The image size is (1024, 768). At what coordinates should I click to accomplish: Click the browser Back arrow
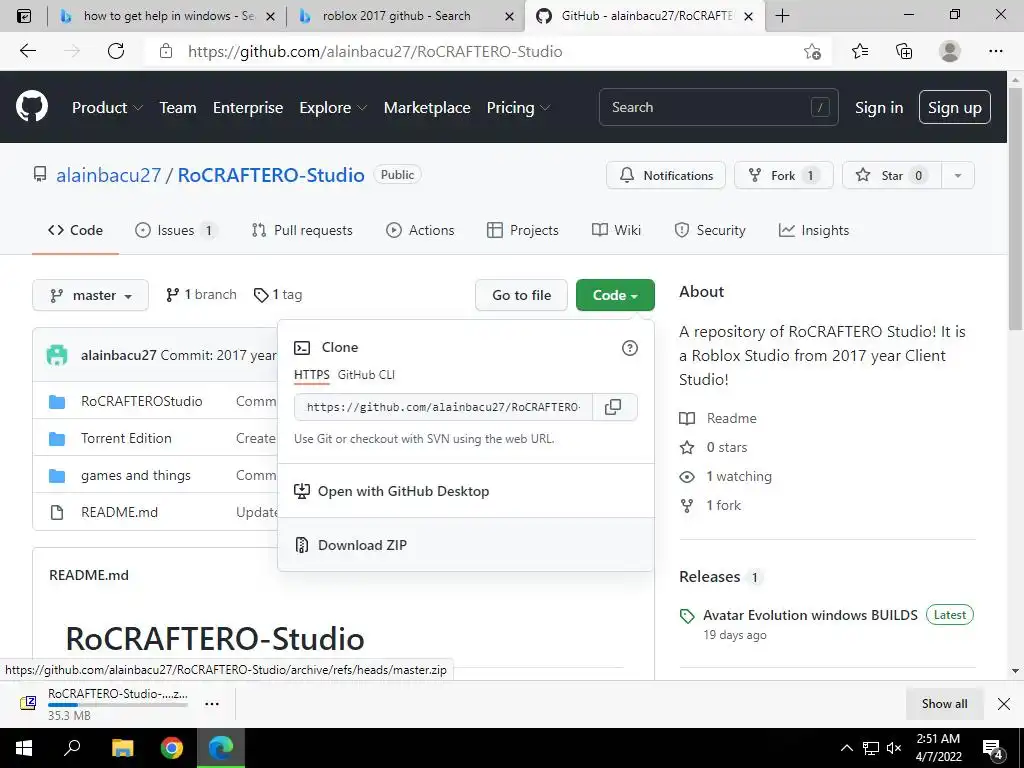[x=27, y=51]
